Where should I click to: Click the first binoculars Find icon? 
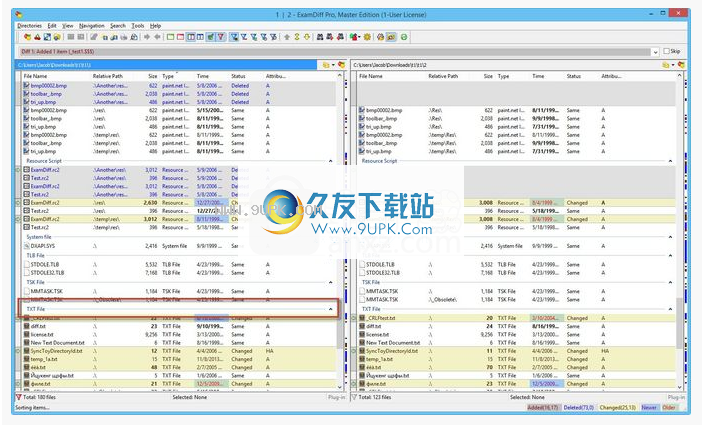coord(320,37)
